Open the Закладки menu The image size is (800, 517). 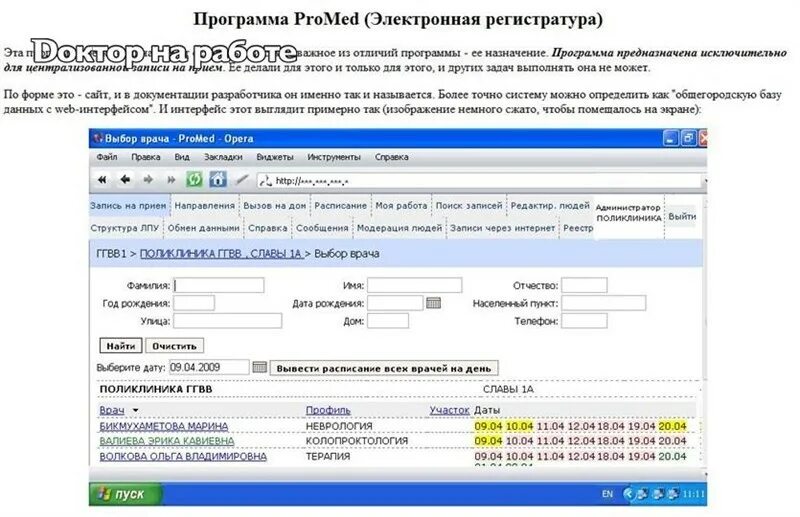(x=223, y=157)
